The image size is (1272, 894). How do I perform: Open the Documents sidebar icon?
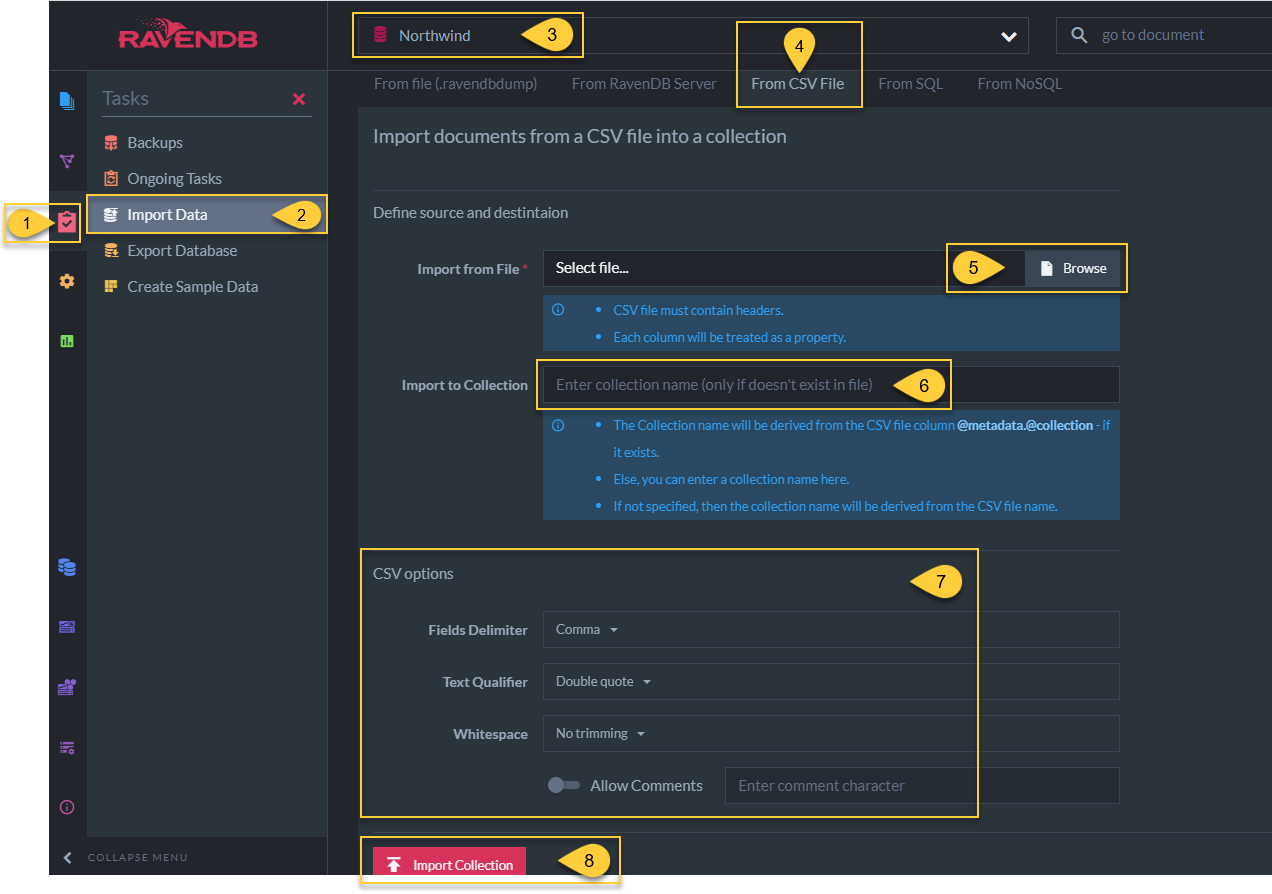67,100
